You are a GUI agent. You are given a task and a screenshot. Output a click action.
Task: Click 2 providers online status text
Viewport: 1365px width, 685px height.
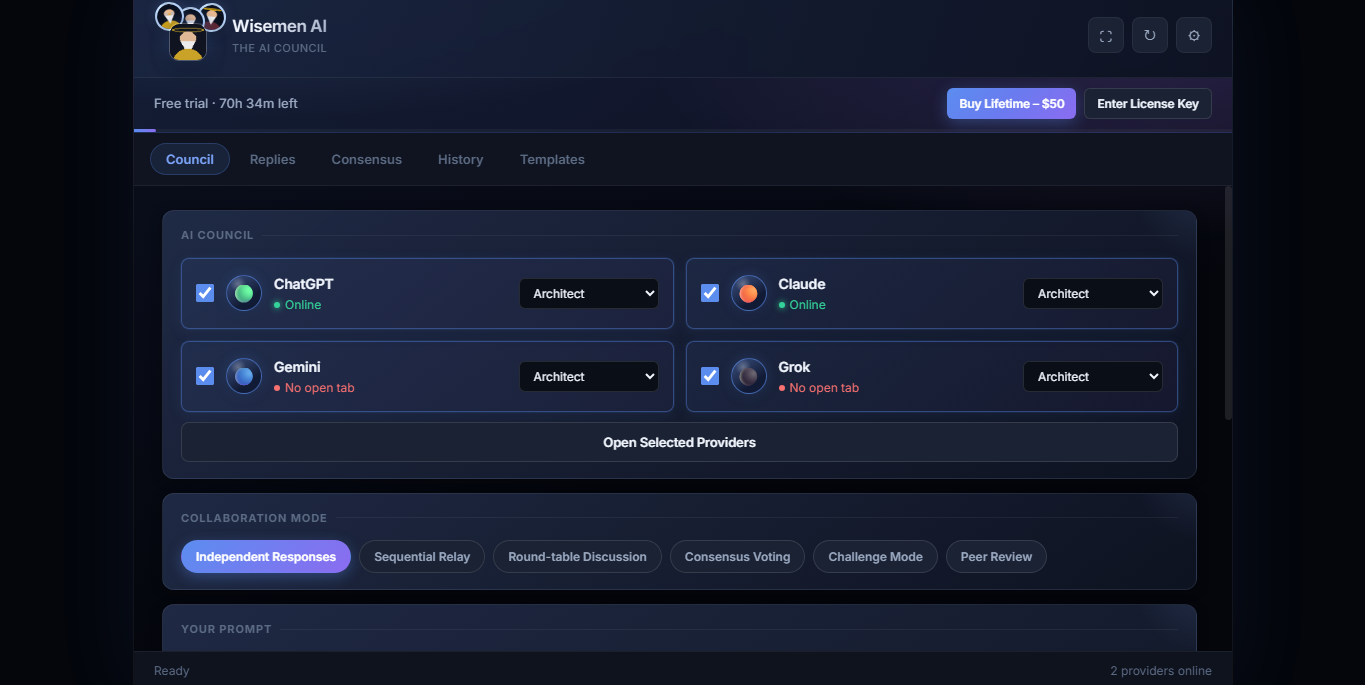coord(1161,671)
